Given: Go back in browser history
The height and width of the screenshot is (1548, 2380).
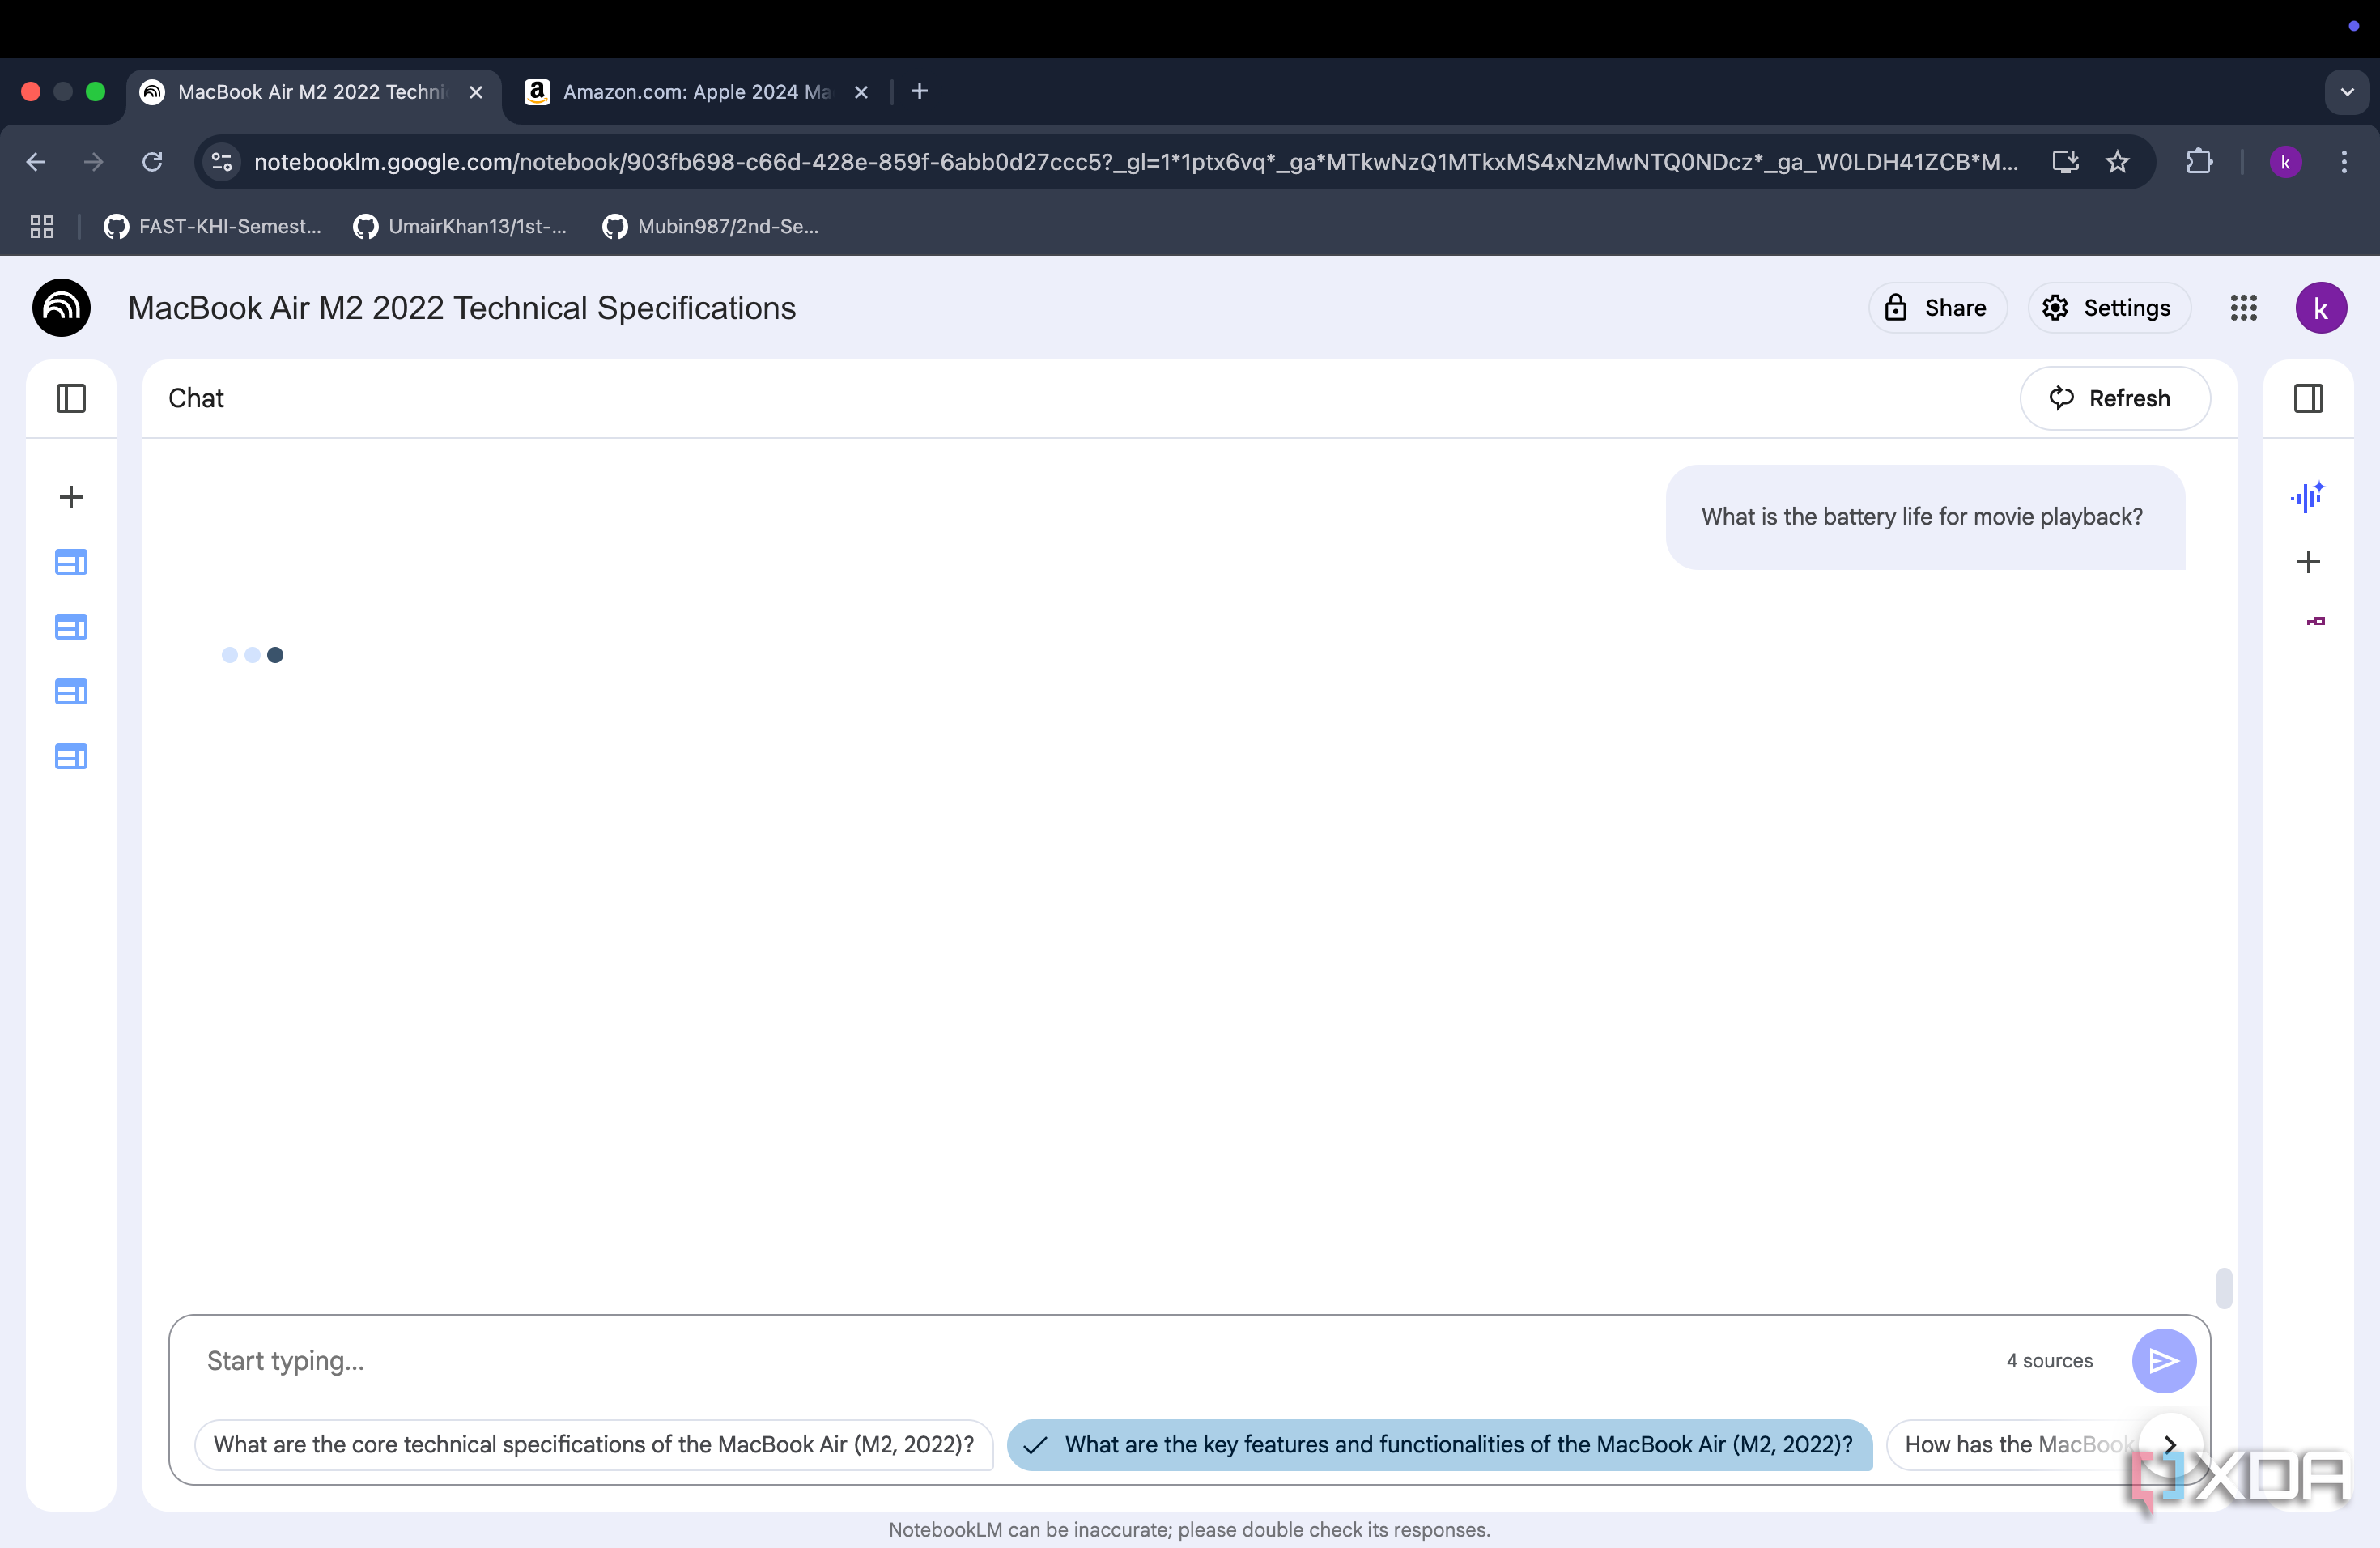Looking at the screenshot, I should pyautogui.click(x=37, y=162).
